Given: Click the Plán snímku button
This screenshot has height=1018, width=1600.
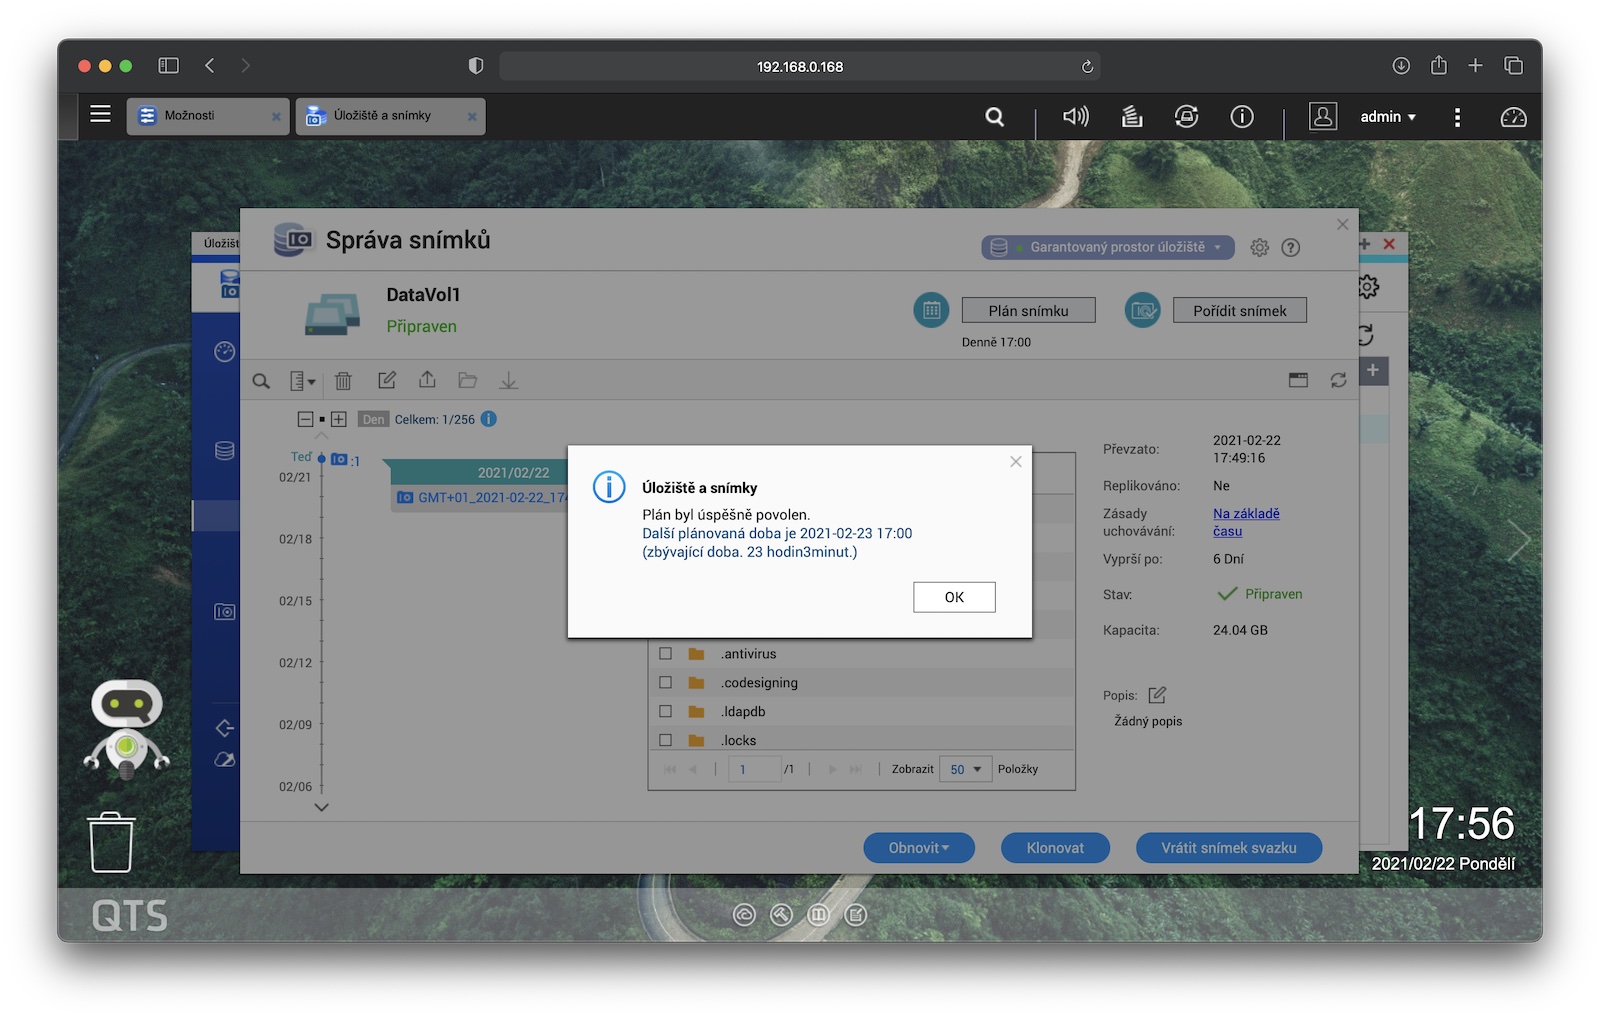Looking at the screenshot, I should click(x=1028, y=311).
